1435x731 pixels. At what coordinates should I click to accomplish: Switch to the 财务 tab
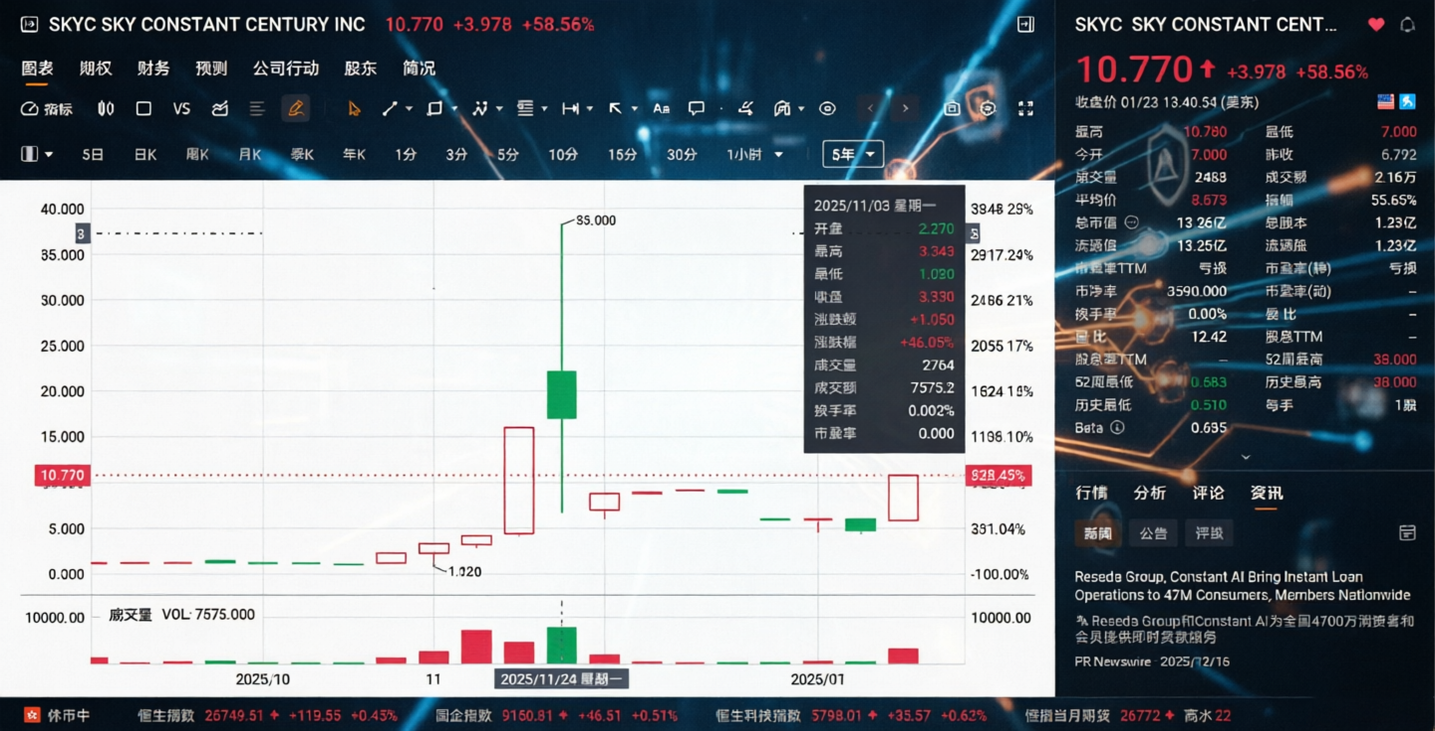(153, 68)
